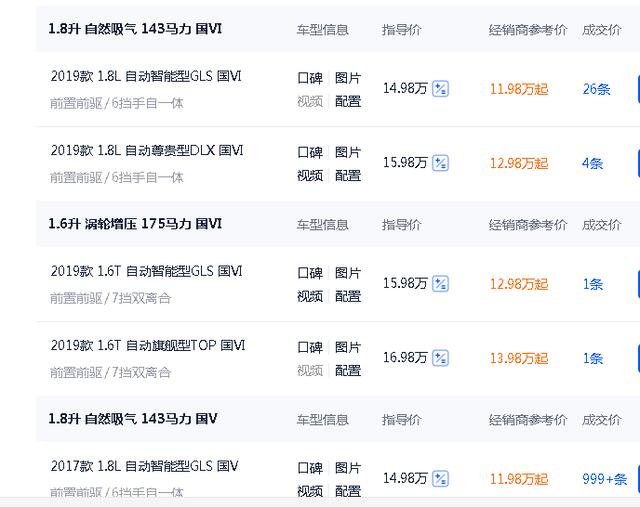640x507 pixels.
Task: Click 11.98万起 dealer price for 2019款 1.8L GLS
Action: (519, 89)
